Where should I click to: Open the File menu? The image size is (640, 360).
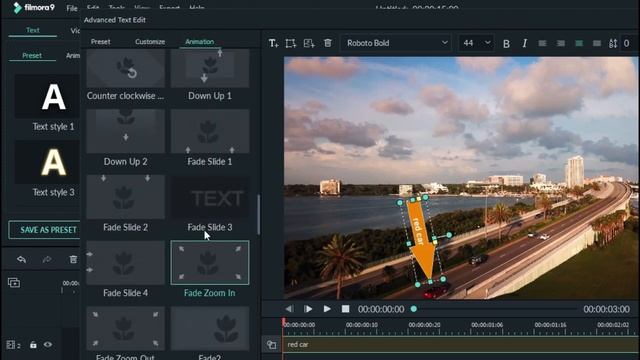point(72,8)
